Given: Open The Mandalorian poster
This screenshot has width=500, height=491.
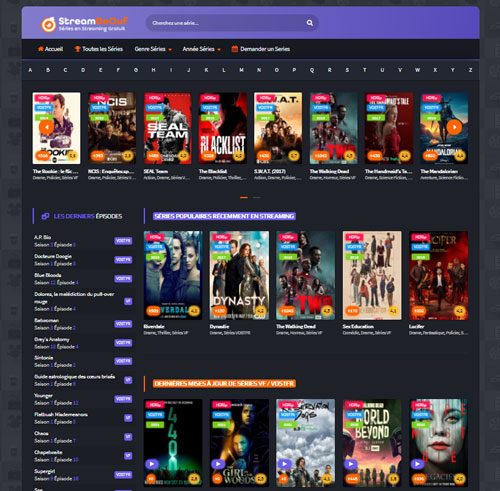Looking at the screenshot, I should coord(444,128).
